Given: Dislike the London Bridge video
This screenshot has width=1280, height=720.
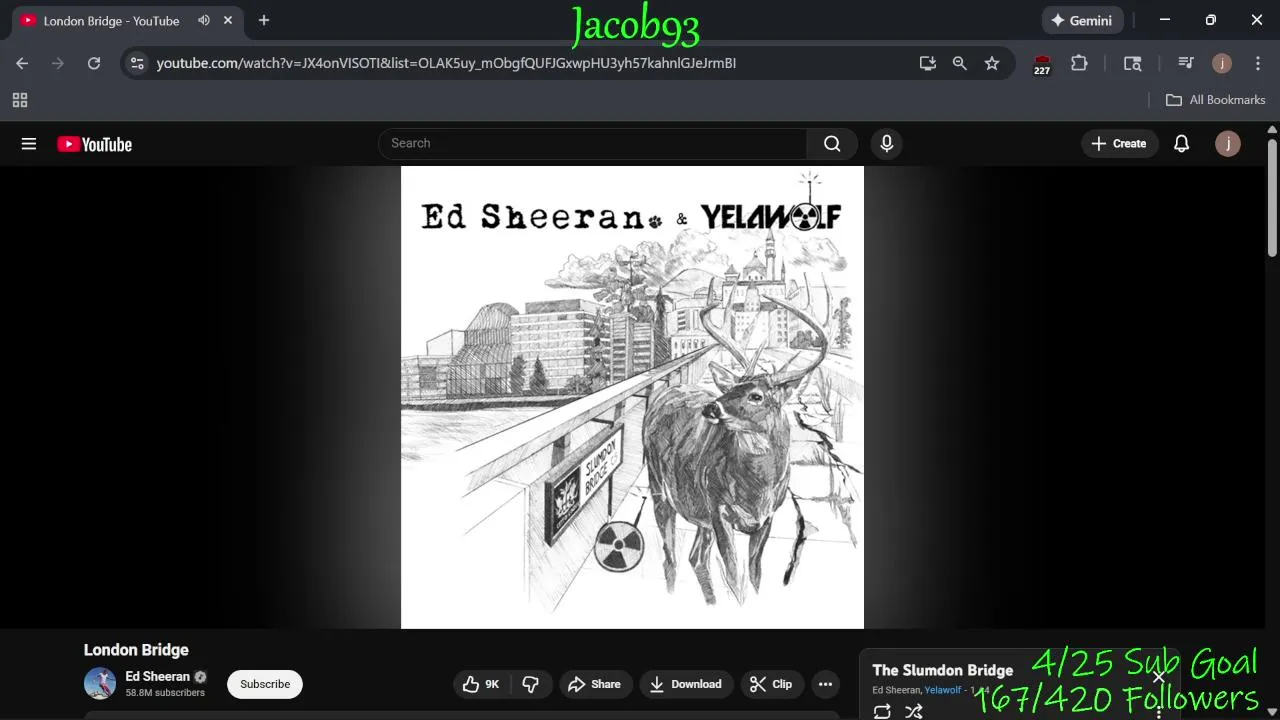Looking at the screenshot, I should point(531,684).
